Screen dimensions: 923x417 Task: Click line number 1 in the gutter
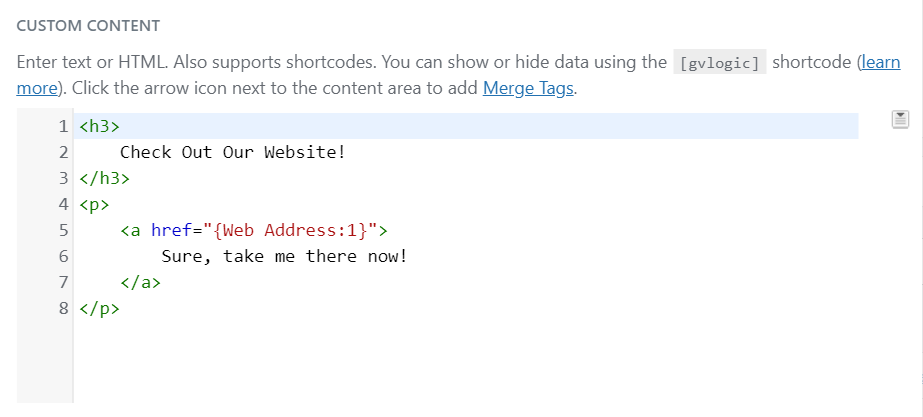62,127
